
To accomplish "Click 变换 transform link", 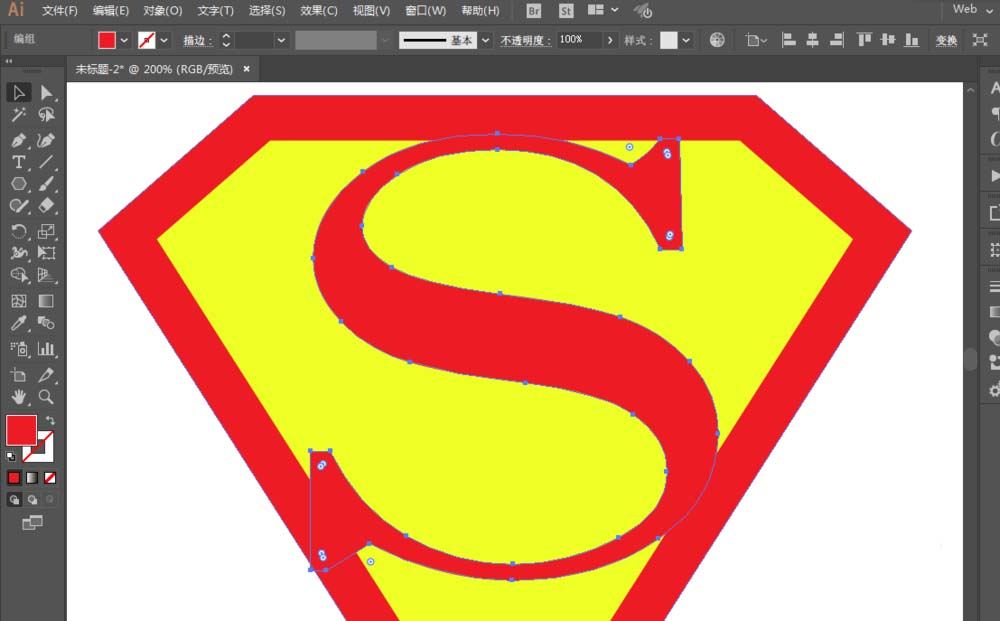I will pos(946,40).
